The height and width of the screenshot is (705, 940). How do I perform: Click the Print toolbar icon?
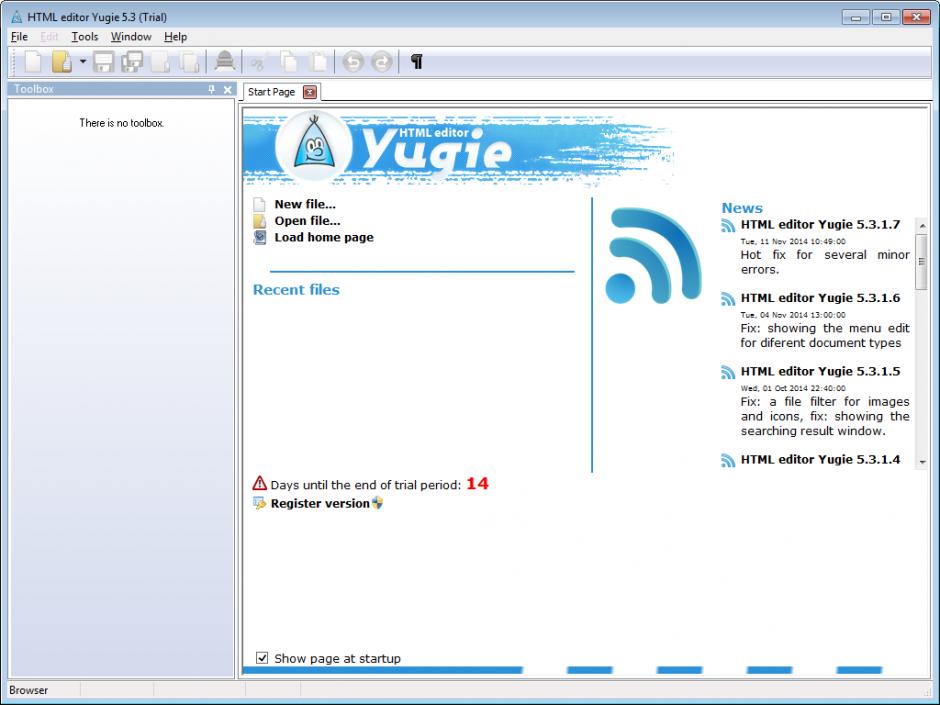click(x=225, y=61)
